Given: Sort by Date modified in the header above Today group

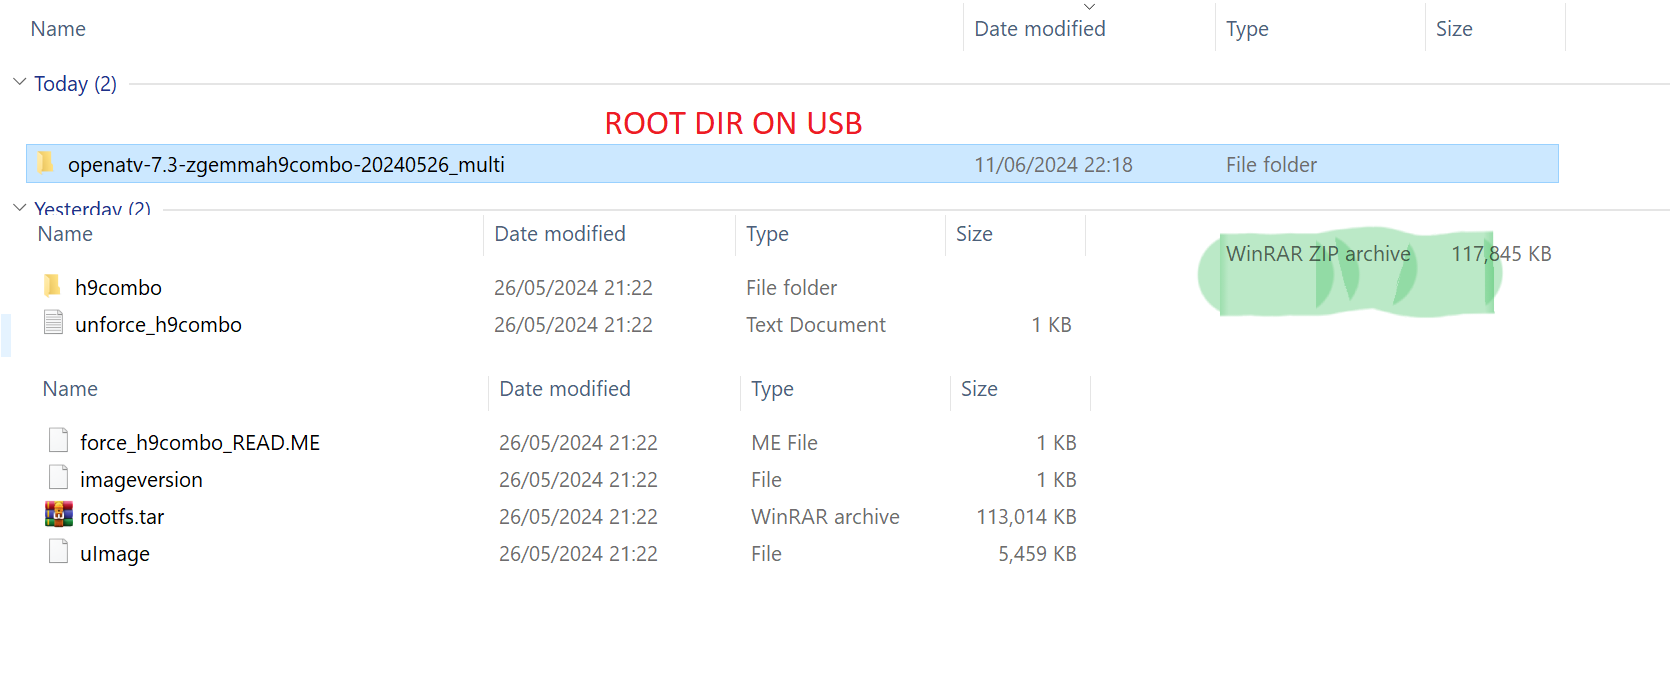Looking at the screenshot, I should [1040, 29].
